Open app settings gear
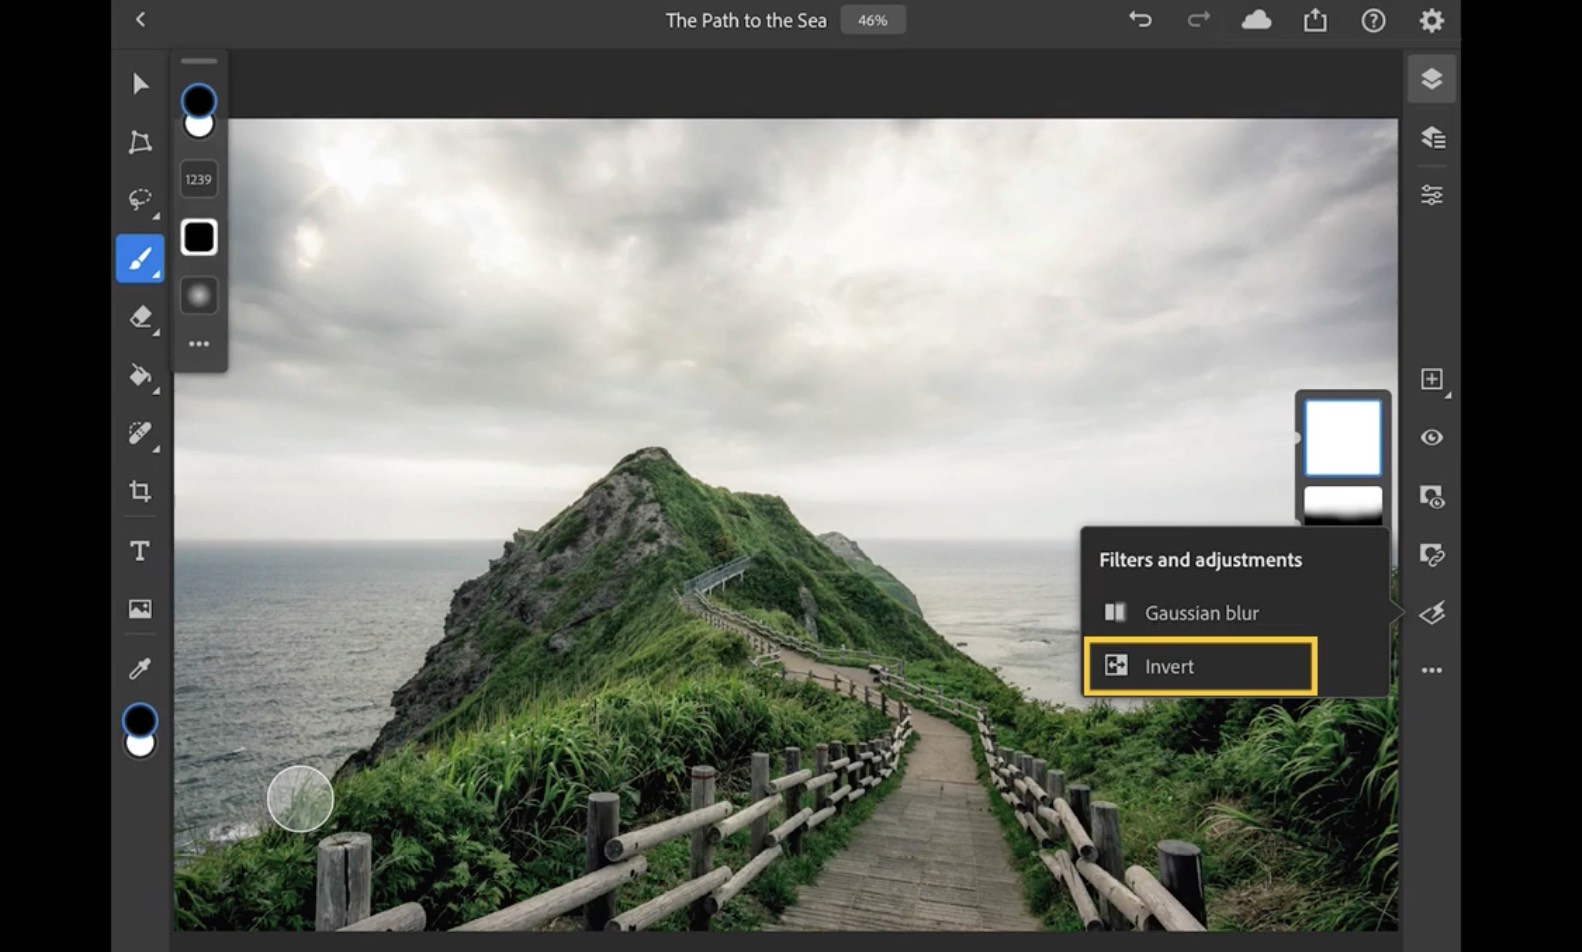The height and width of the screenshot is (952, 1582). coord(1432,20)
